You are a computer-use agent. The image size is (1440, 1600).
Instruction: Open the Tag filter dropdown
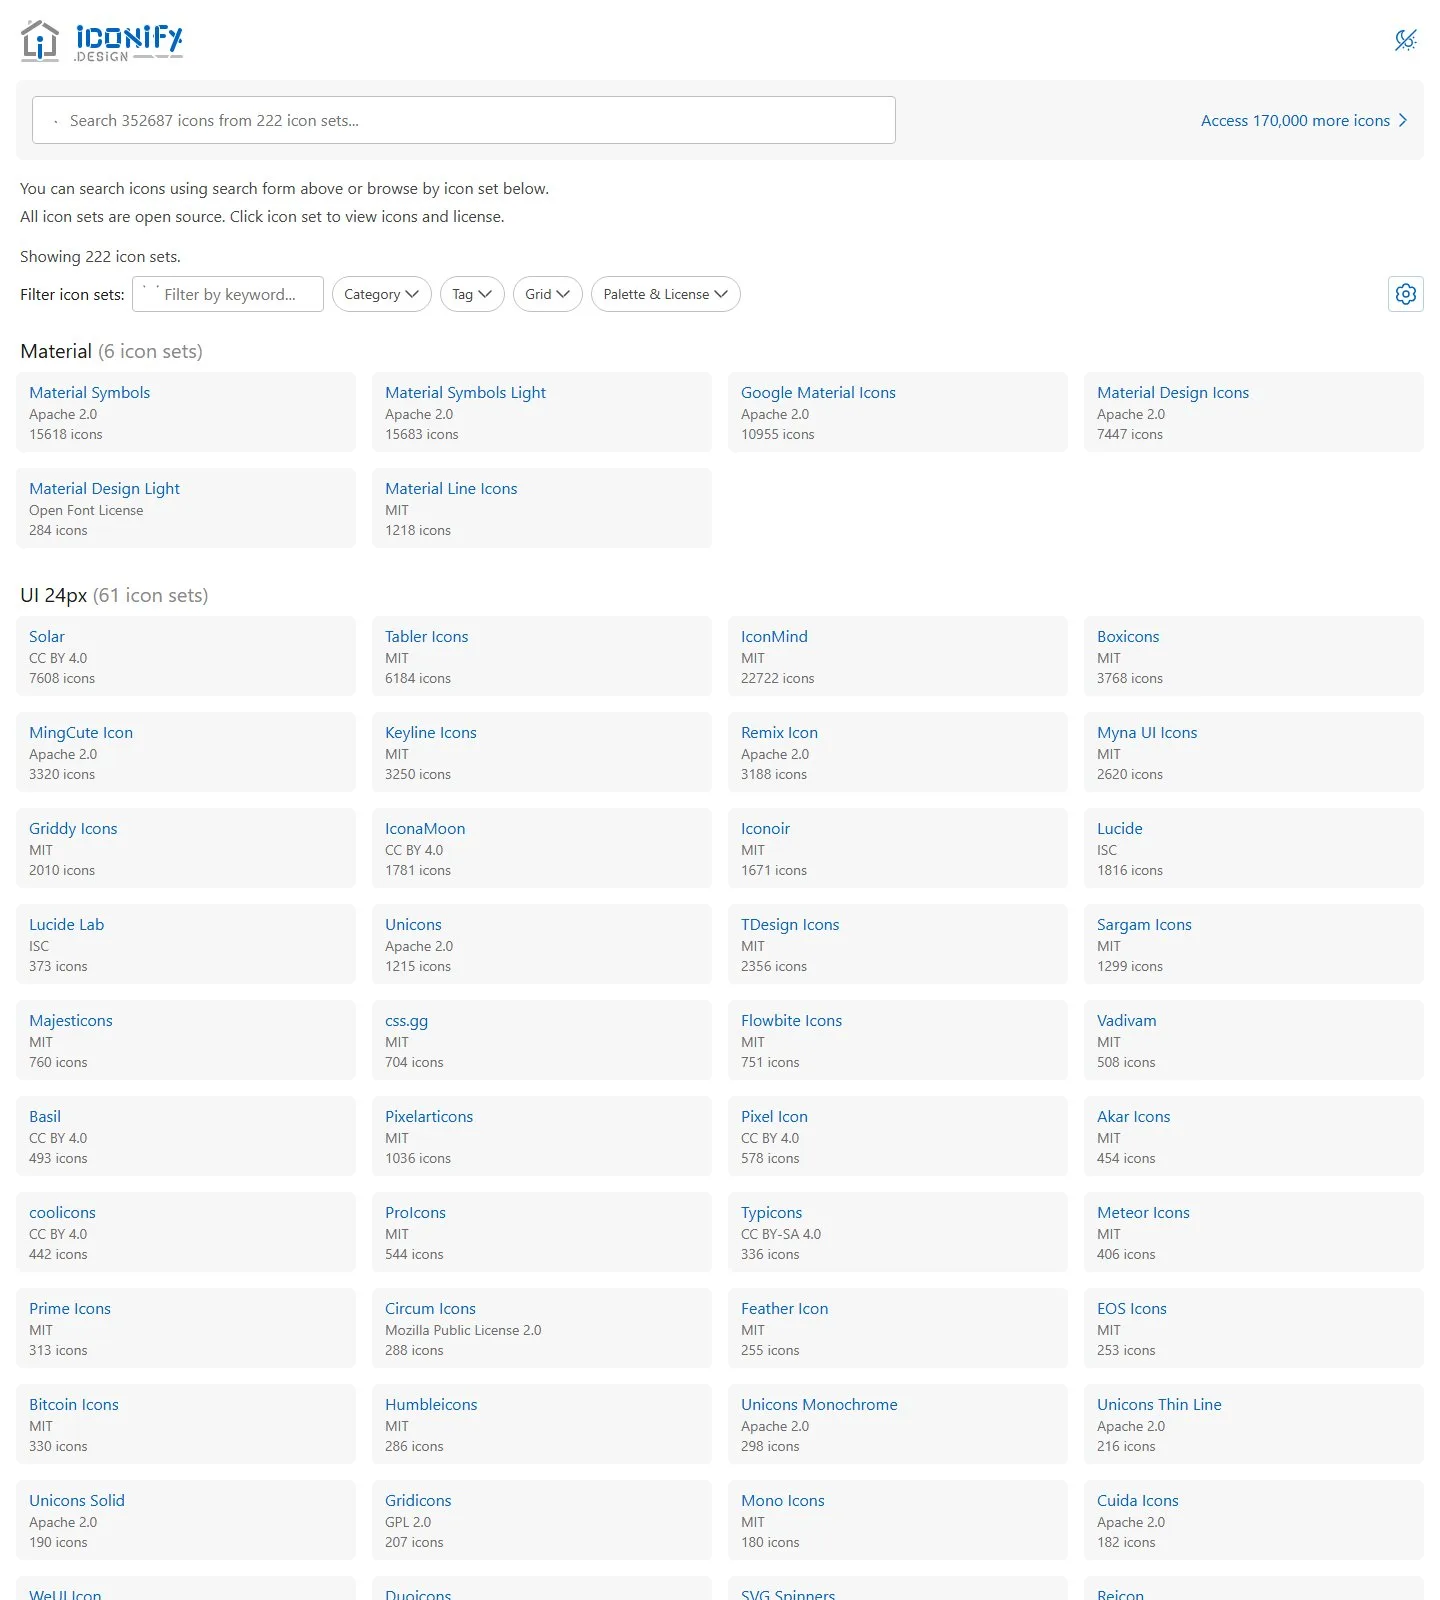coord(472,294)
